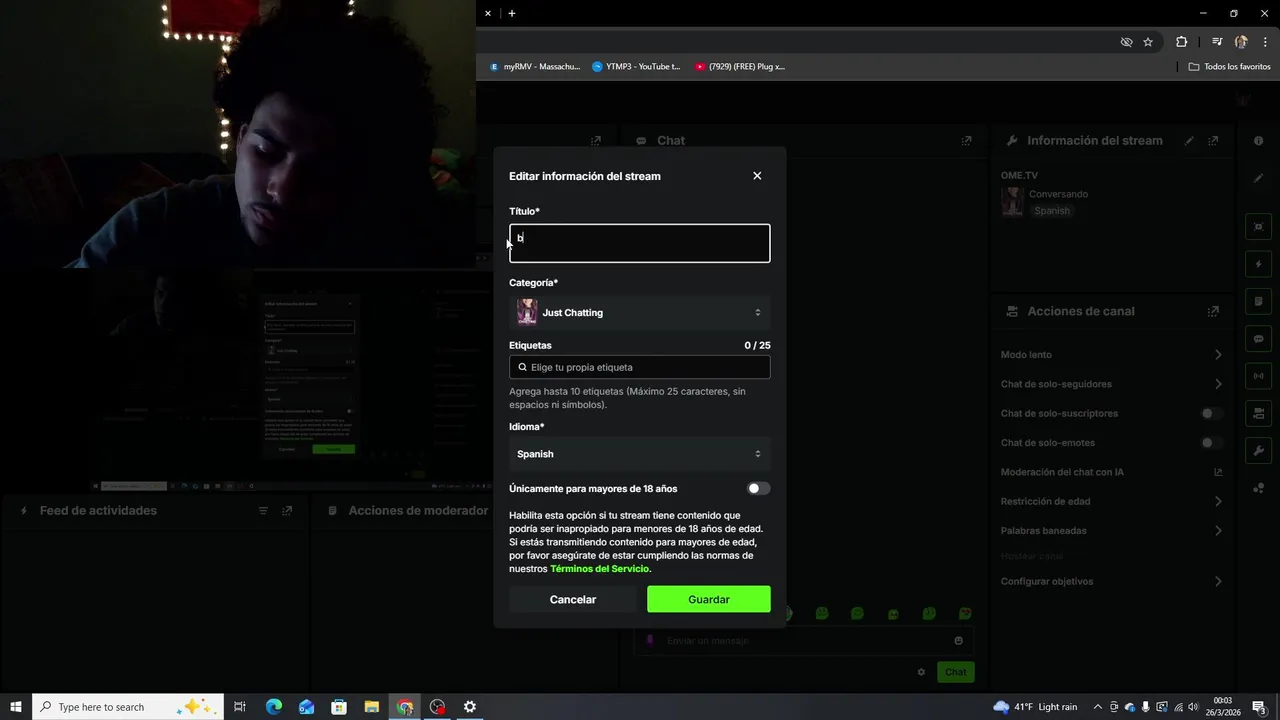Click the Enviar un mensaje chat field
Viewport: 1280px width, 720px height.
[x=804, y=641]
